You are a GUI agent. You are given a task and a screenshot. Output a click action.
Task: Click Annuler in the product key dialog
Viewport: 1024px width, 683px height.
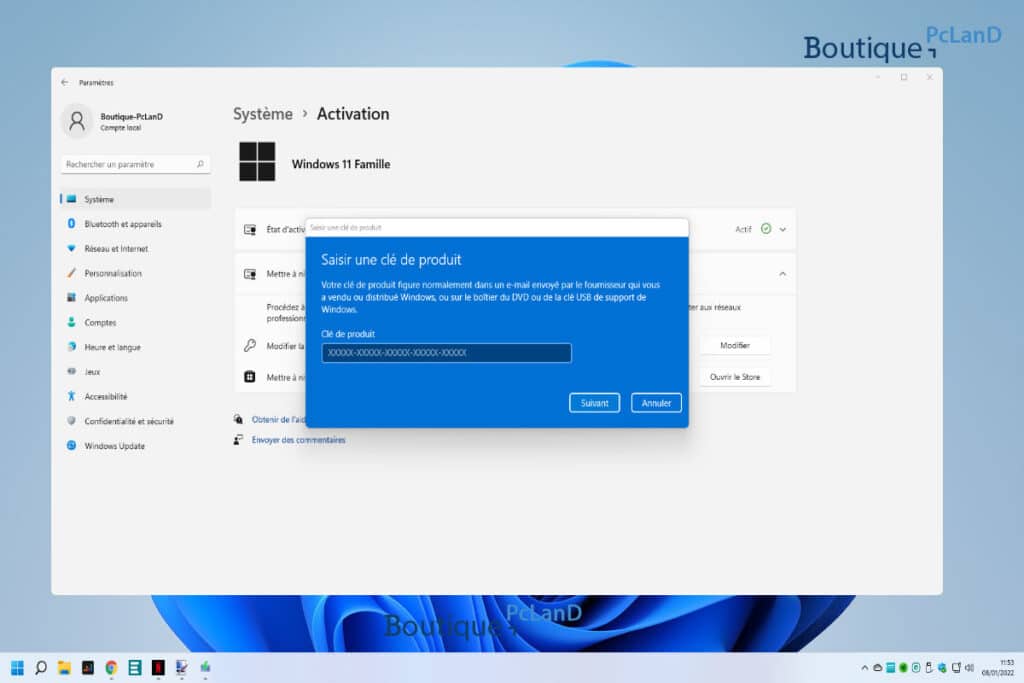[x=656, y=403]
